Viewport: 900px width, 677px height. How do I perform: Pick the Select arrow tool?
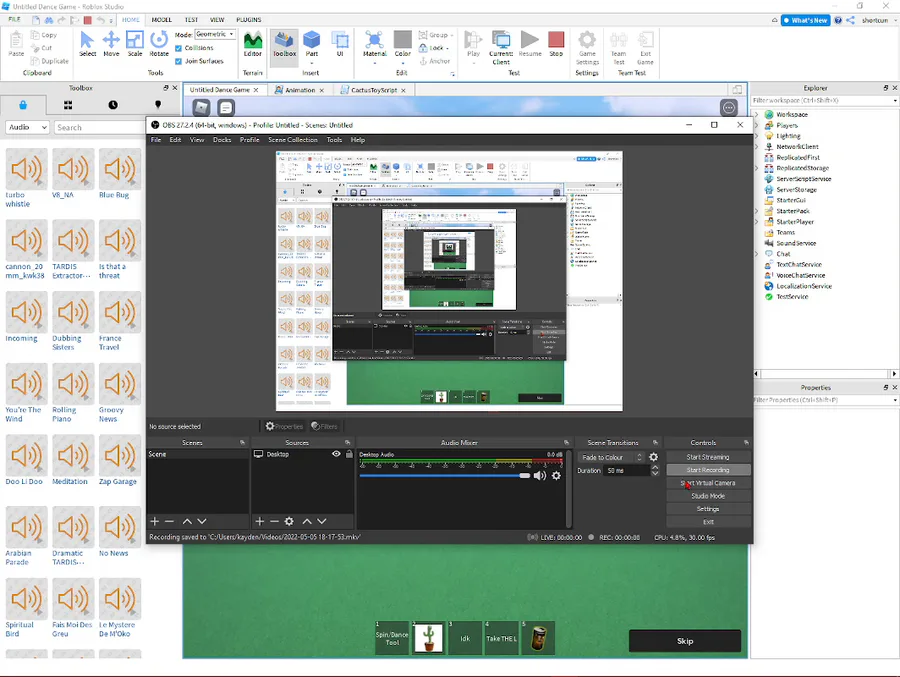pos(87,44)
